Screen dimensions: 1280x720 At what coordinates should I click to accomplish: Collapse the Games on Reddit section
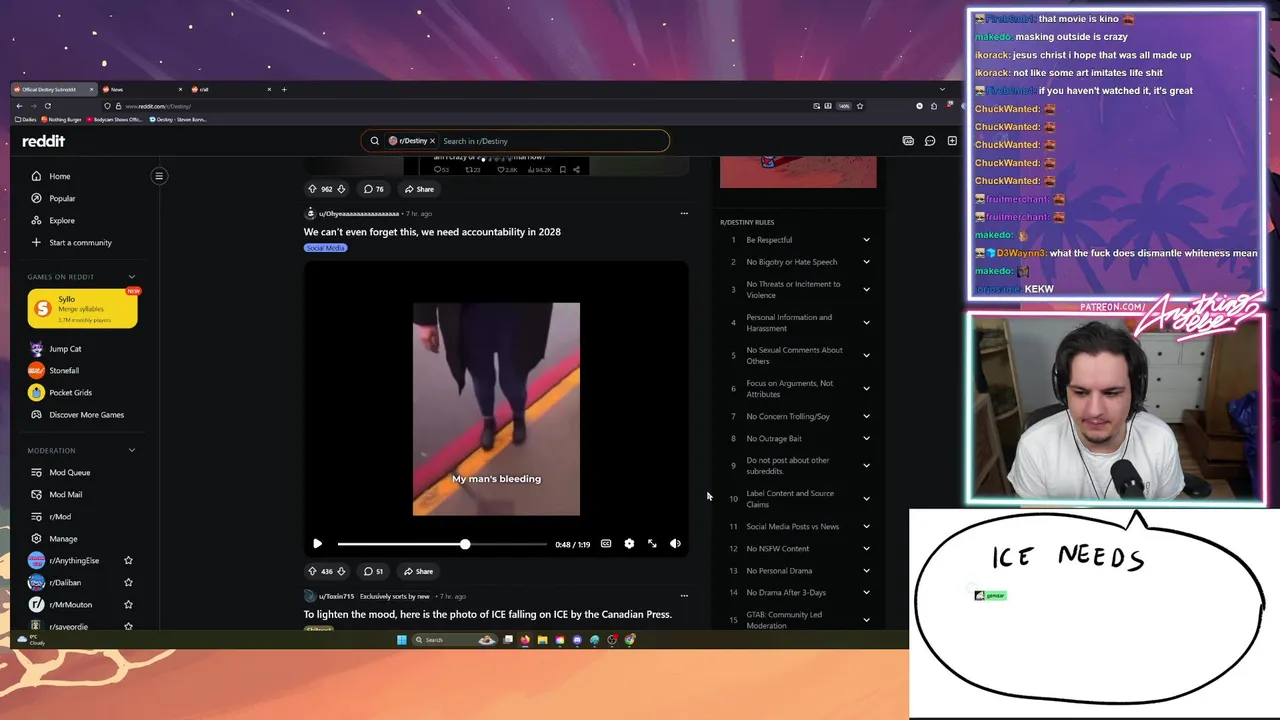click(x=131, y=277)
